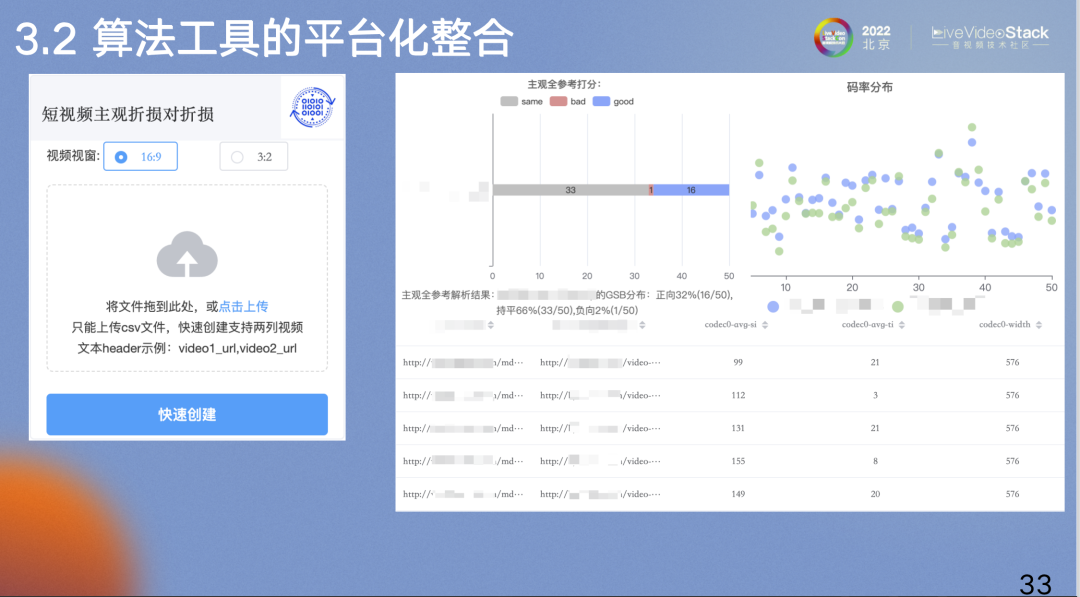Screen dimensions: 1080x597
Task: Click the 点击上传 upload link
Action: coord(243,306)
